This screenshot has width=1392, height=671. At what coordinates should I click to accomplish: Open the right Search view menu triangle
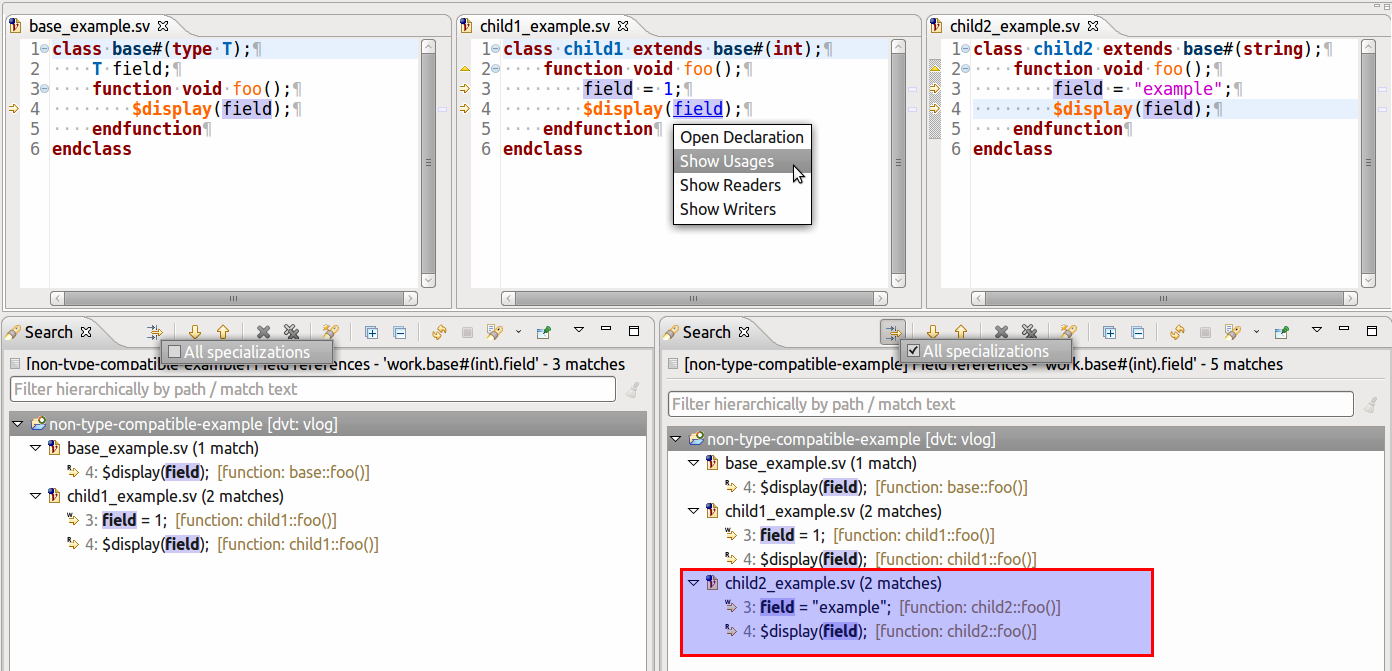pos(1315,331)
